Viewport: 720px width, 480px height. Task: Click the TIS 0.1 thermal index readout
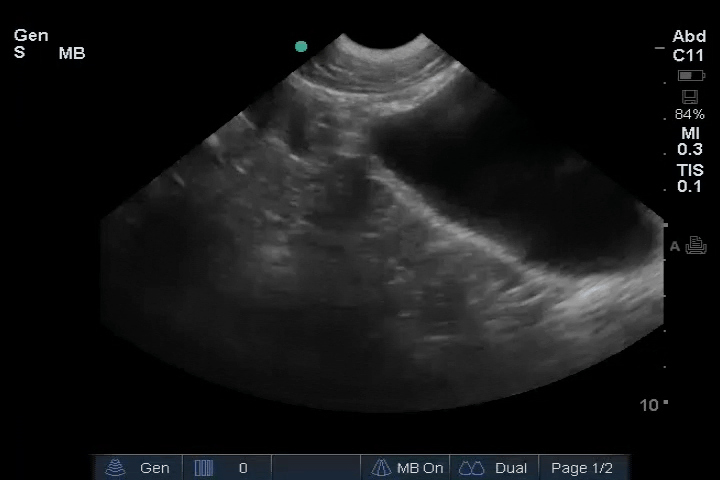tap(690, 178)
